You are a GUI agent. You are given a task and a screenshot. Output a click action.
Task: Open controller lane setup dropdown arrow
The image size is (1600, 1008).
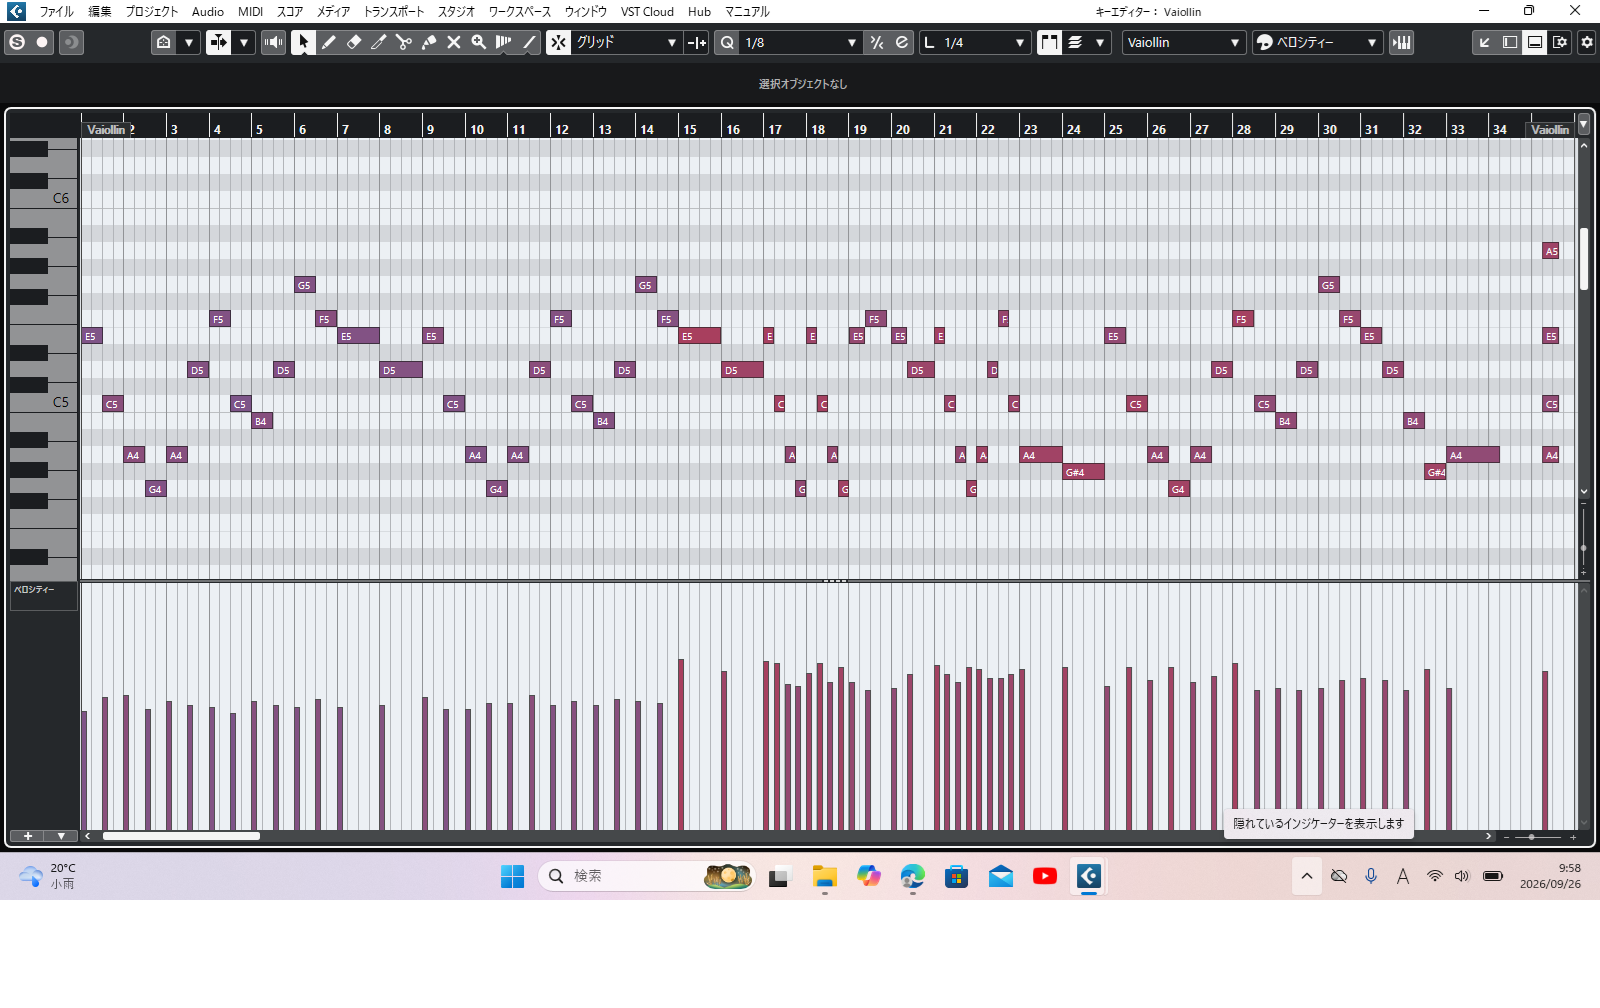pos(61,836)
